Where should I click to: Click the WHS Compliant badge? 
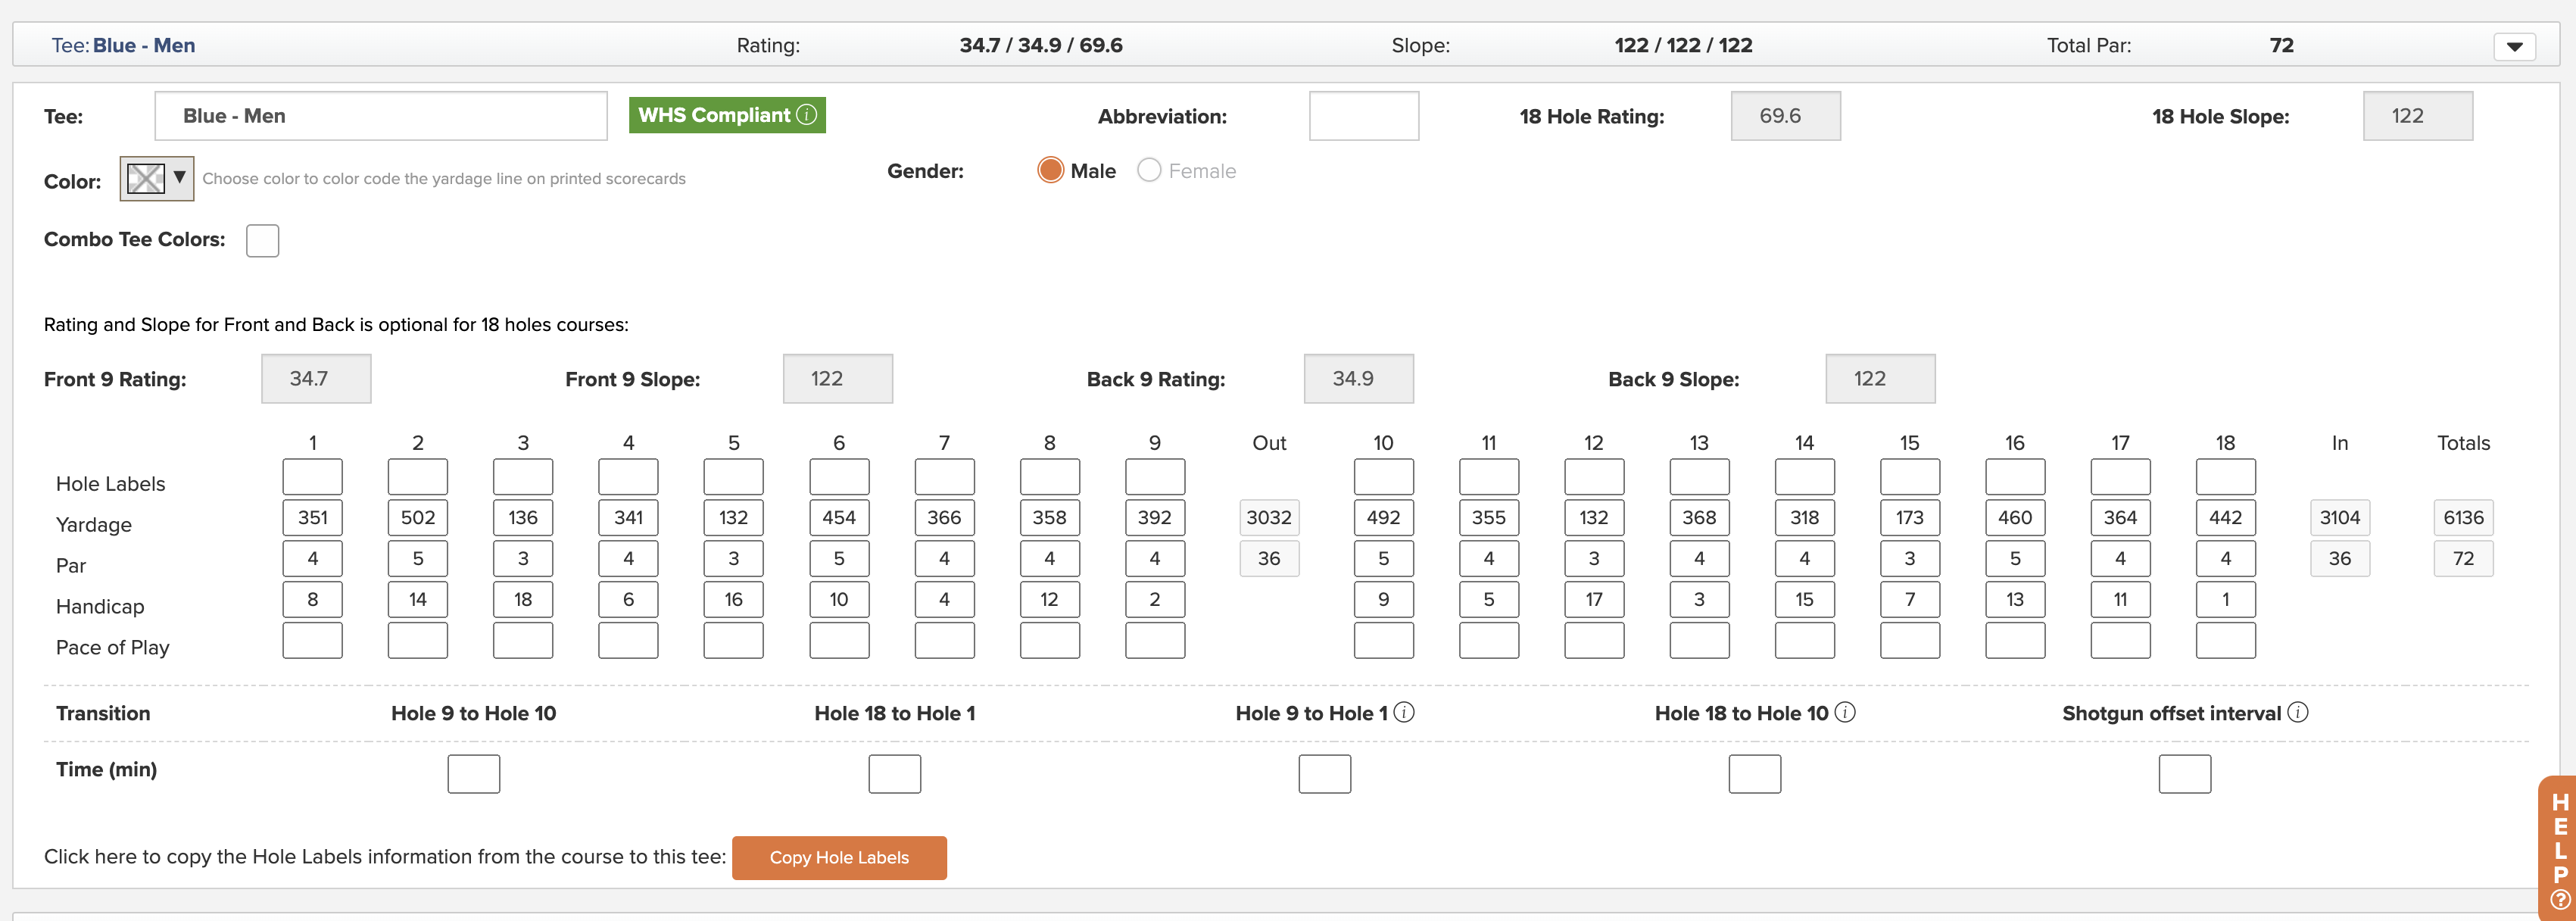pos(727,115)
